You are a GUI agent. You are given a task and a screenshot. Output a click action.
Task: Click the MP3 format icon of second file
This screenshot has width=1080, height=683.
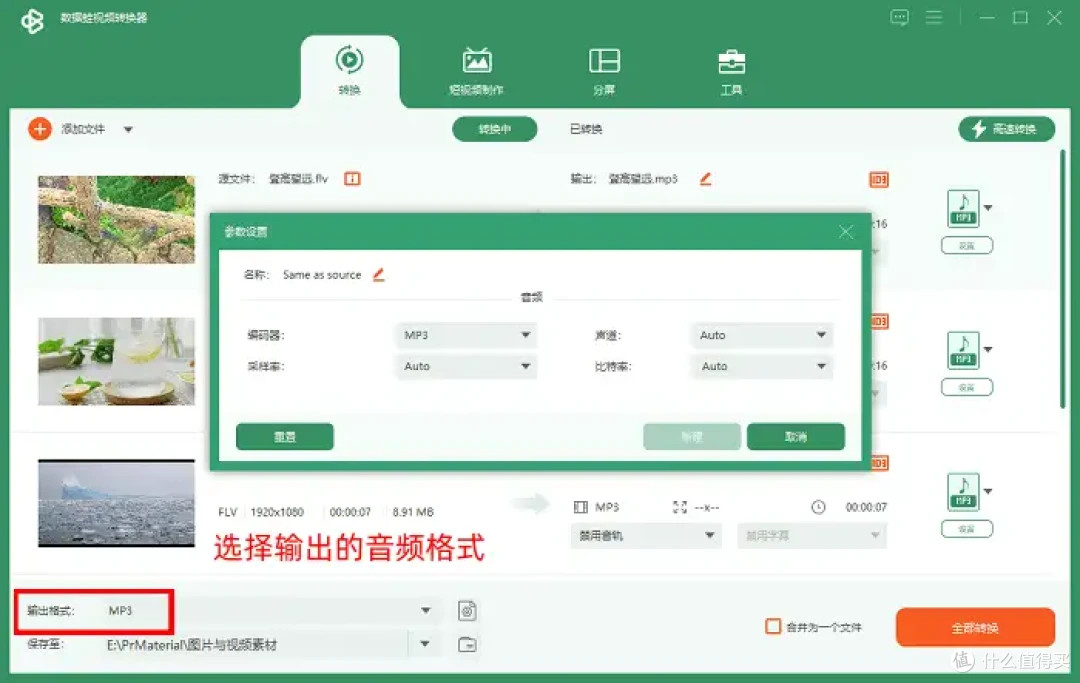coord(963,350)
